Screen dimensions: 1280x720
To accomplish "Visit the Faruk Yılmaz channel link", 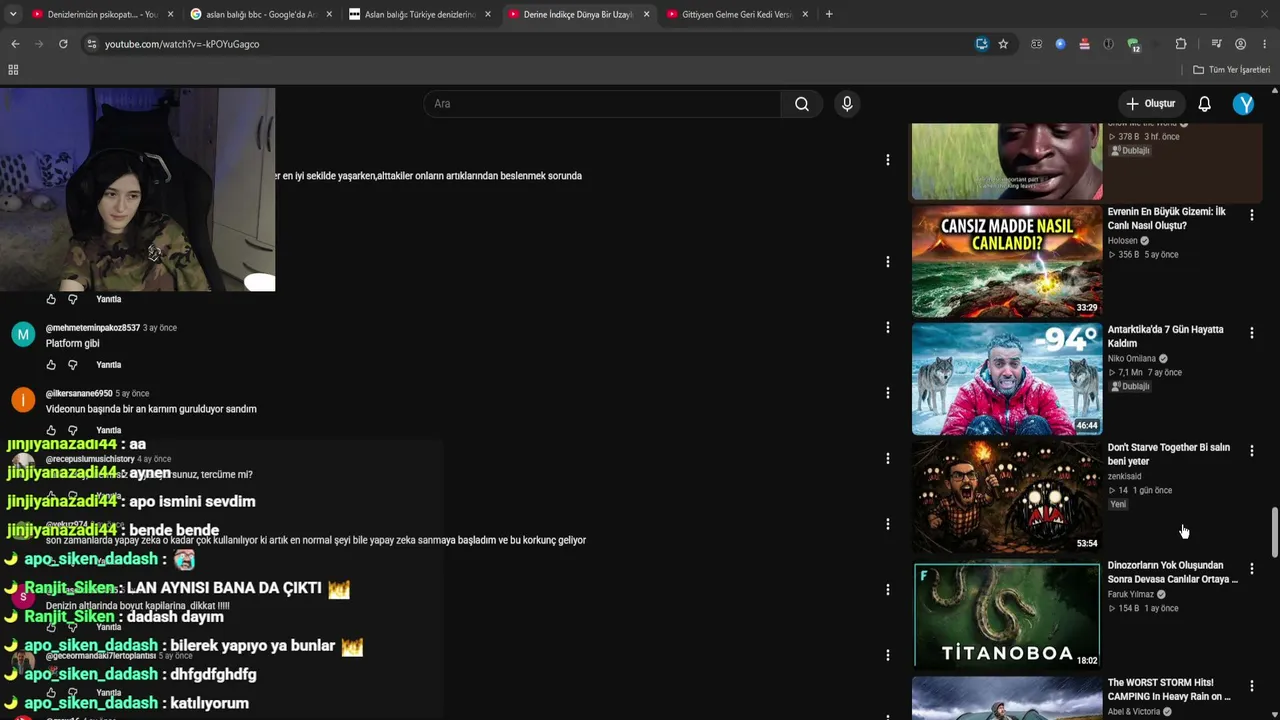I will tap(1130, 595).
